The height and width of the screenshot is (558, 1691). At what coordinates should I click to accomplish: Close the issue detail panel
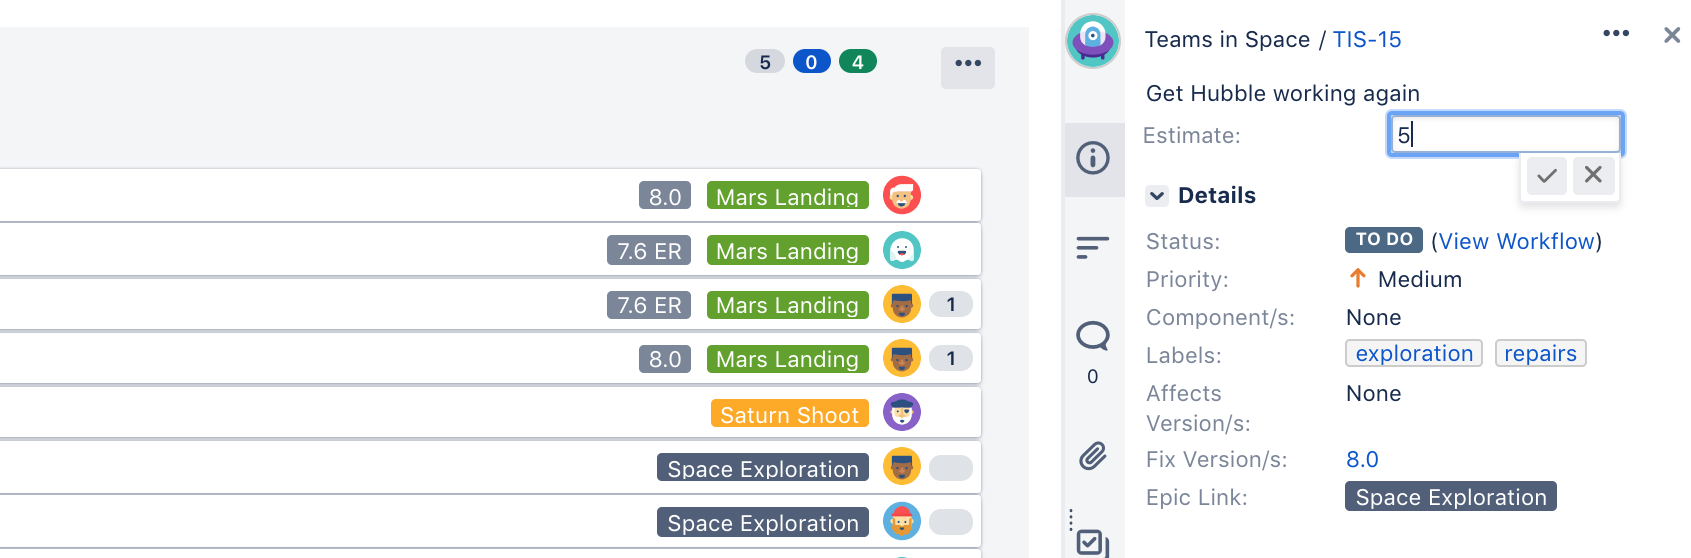tap(1672, 36)
